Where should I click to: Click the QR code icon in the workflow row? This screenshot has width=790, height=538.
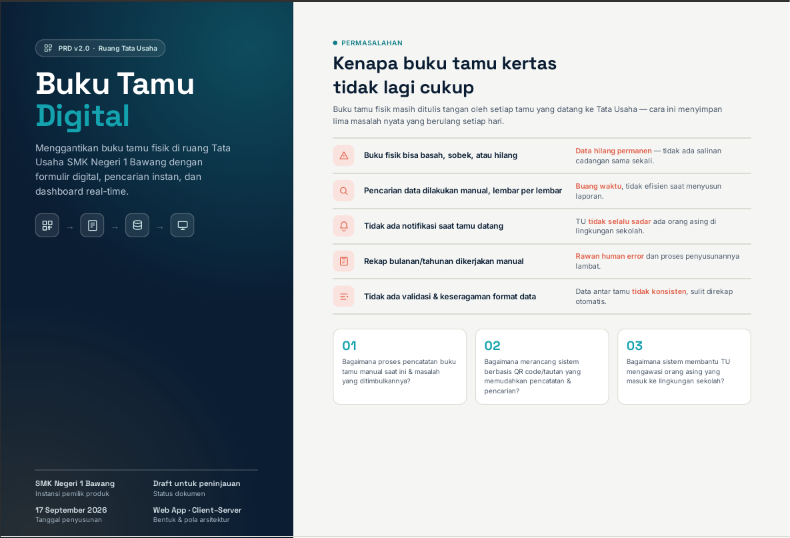click(47, 225)
